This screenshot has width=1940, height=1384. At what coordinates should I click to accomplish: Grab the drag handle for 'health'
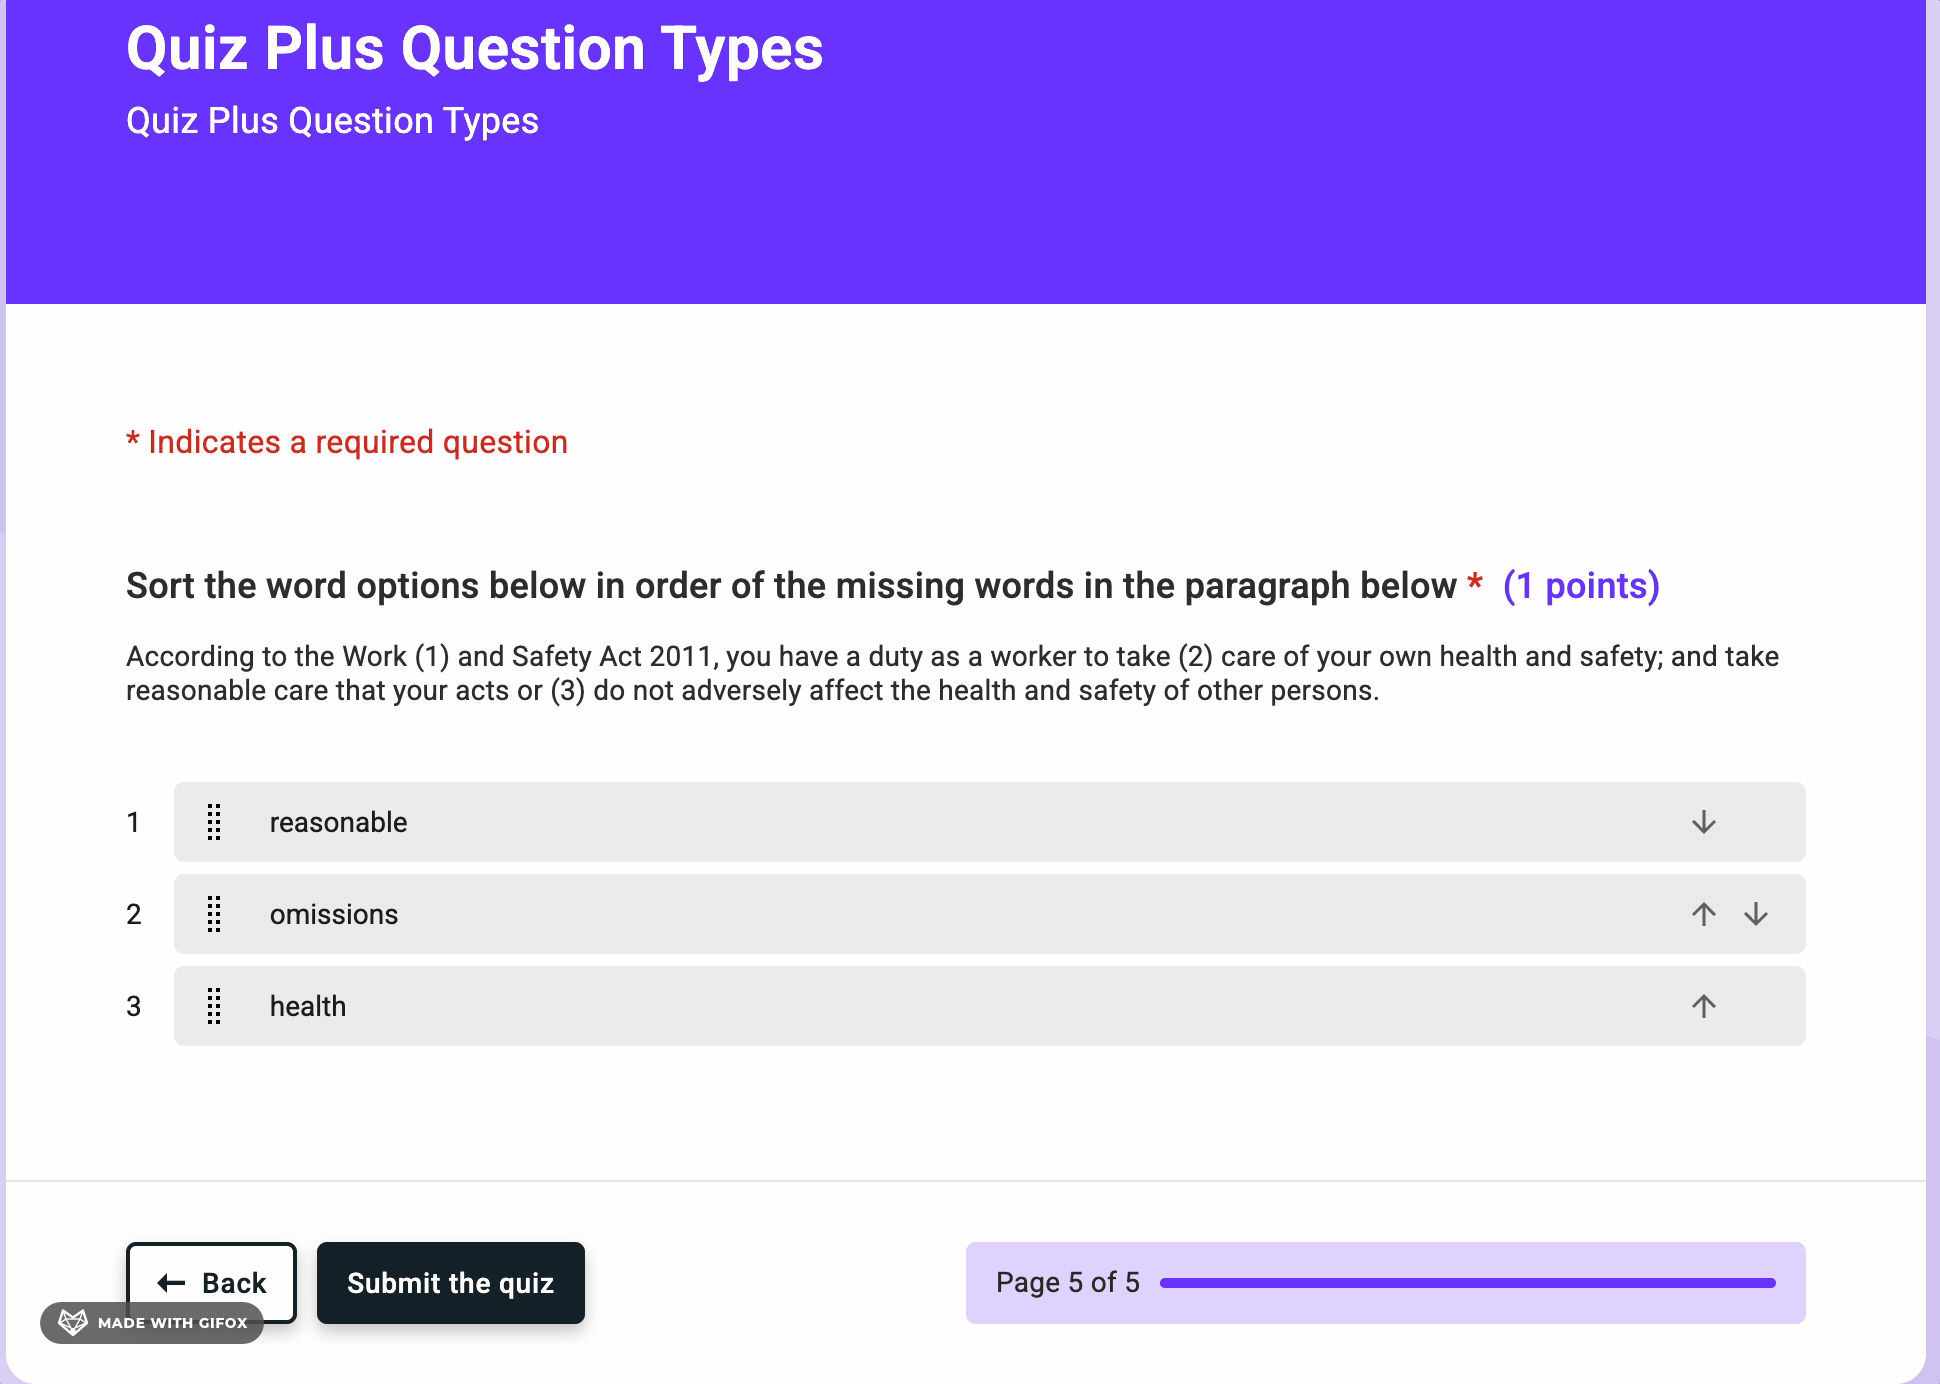click(214, 1006)
